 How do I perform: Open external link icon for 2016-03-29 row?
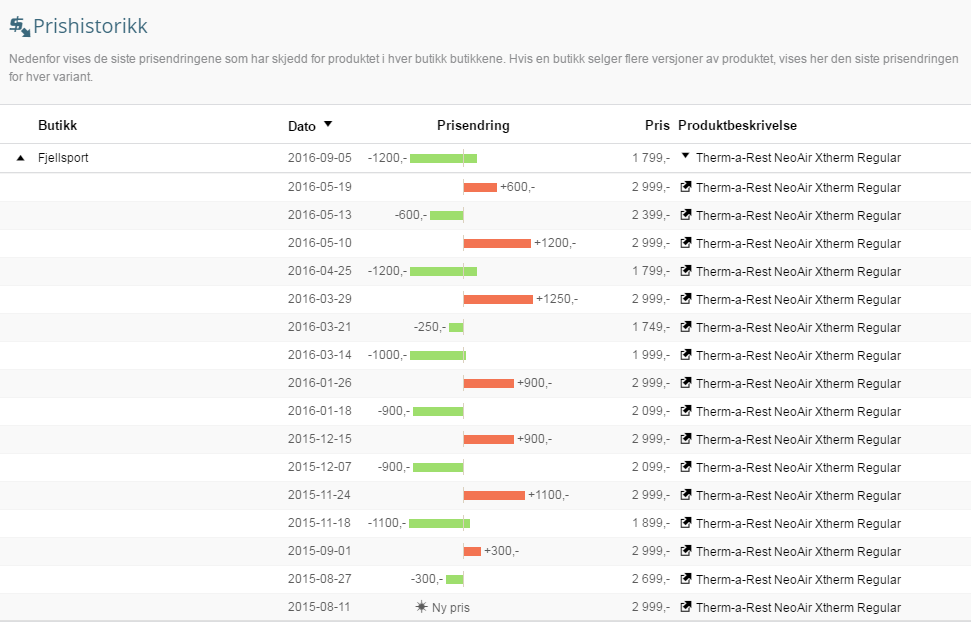pos(686,299)
